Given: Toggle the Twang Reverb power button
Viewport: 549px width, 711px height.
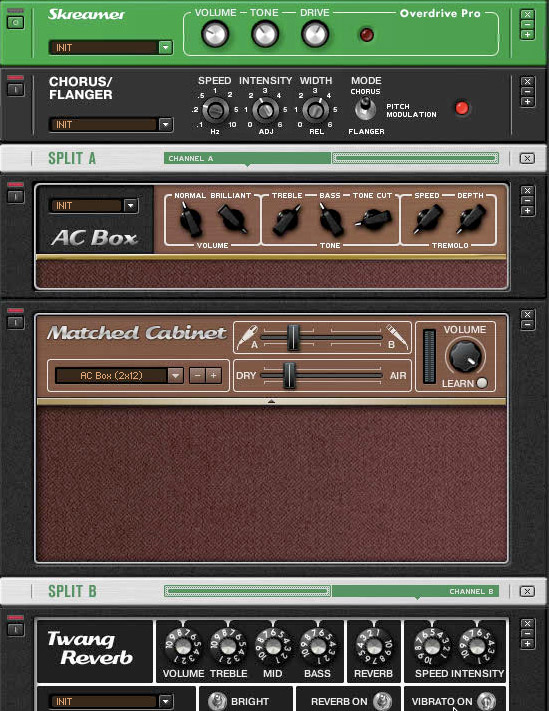Looking at the screenshot, I should [x=15, y=629].
